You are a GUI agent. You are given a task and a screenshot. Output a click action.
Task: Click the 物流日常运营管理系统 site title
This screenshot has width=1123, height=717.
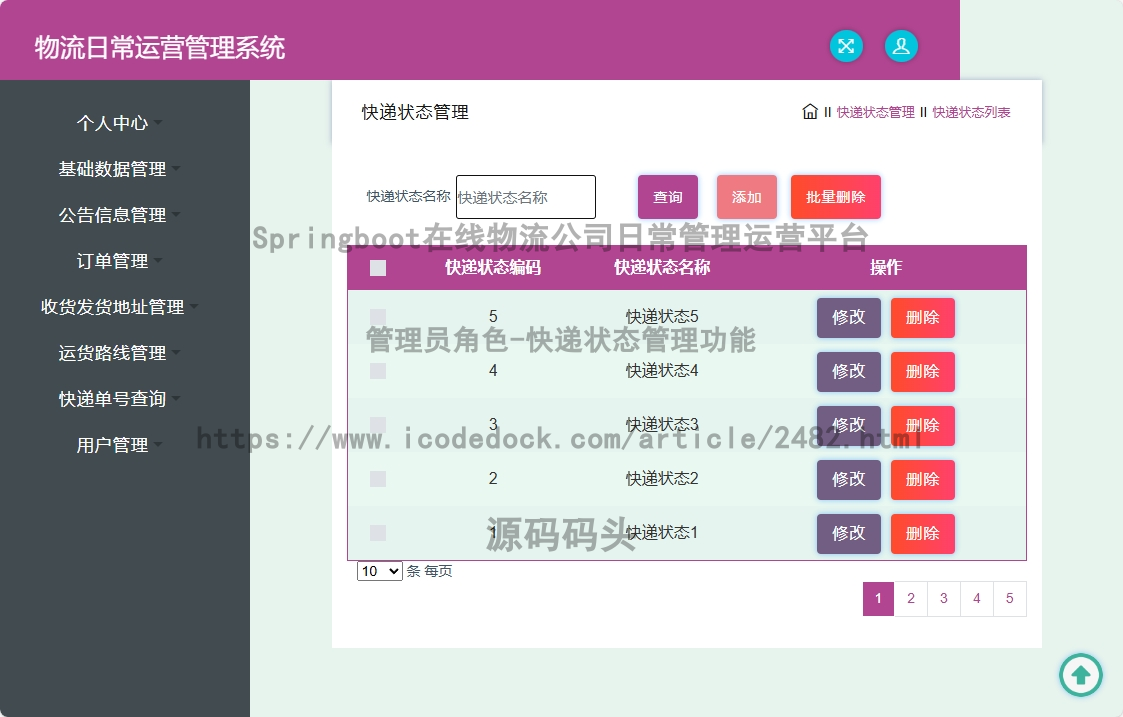160,48
